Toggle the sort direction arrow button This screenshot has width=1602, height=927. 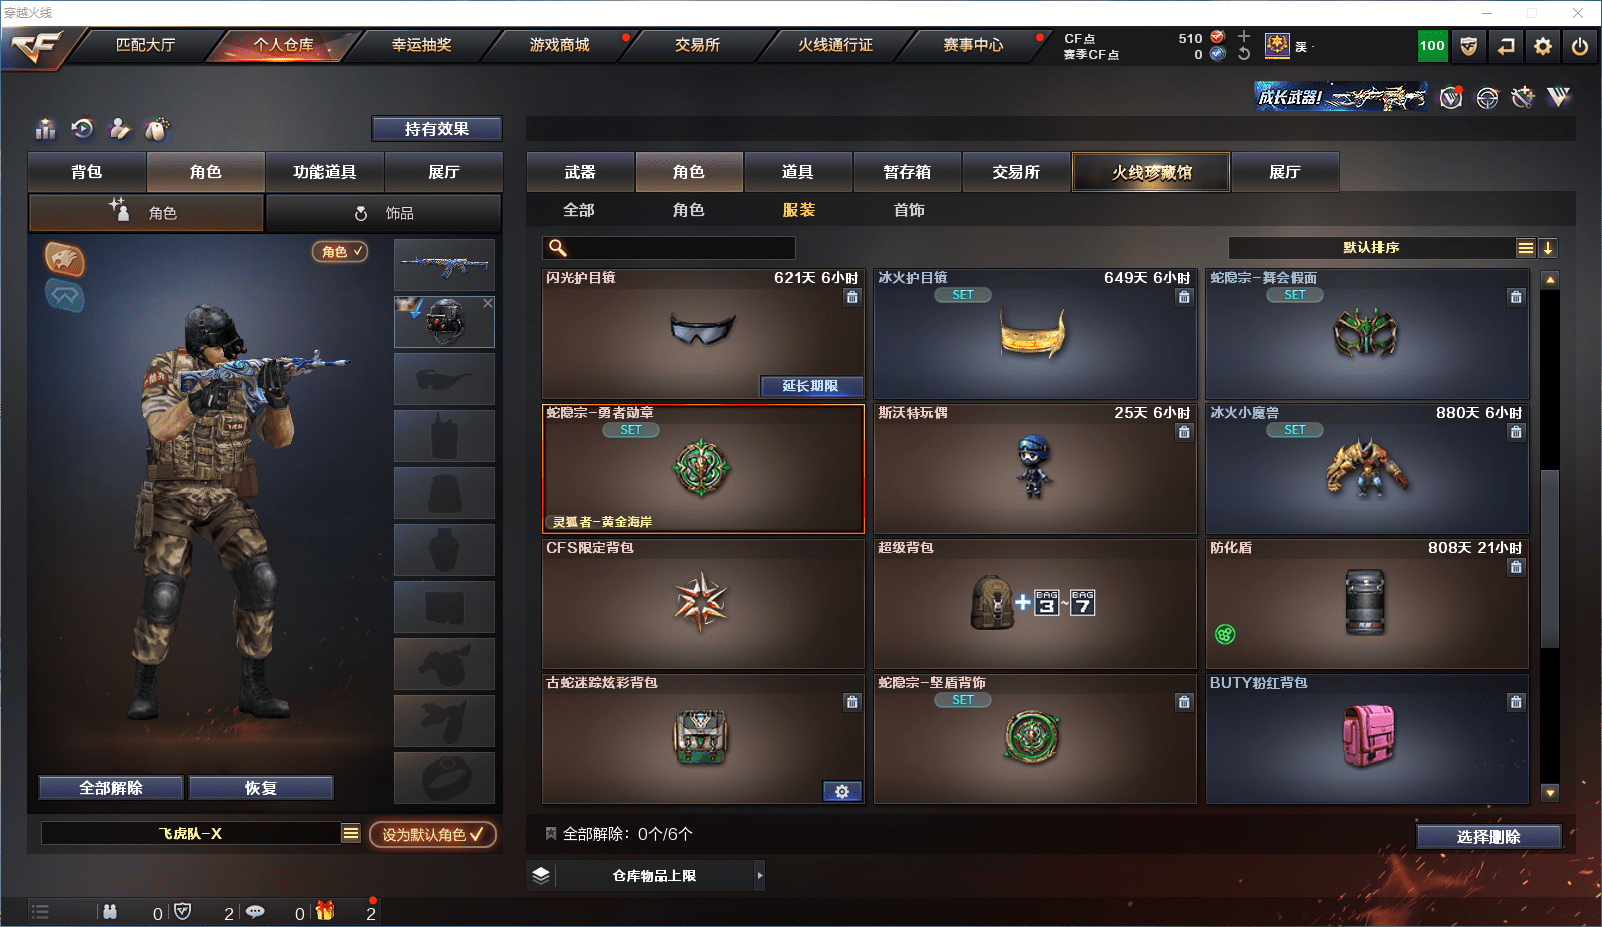[x=1547, y=248]
